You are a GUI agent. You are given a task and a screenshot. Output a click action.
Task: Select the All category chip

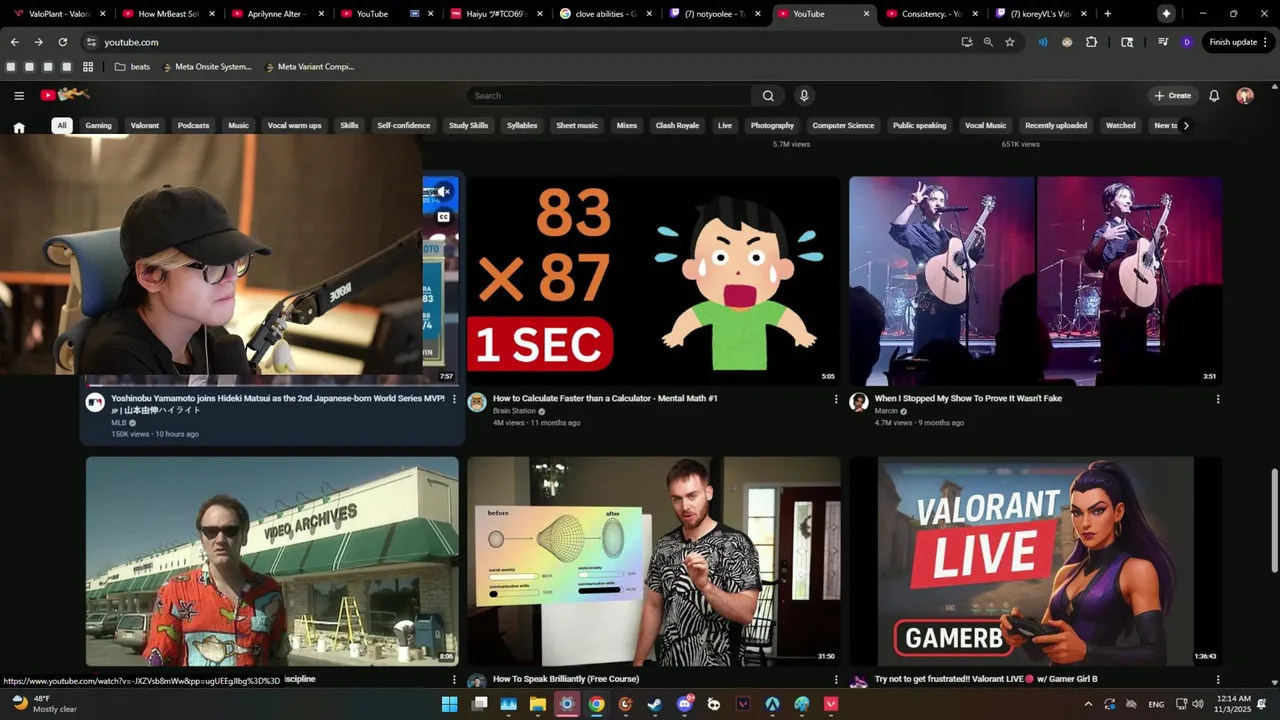coord(62,126)
